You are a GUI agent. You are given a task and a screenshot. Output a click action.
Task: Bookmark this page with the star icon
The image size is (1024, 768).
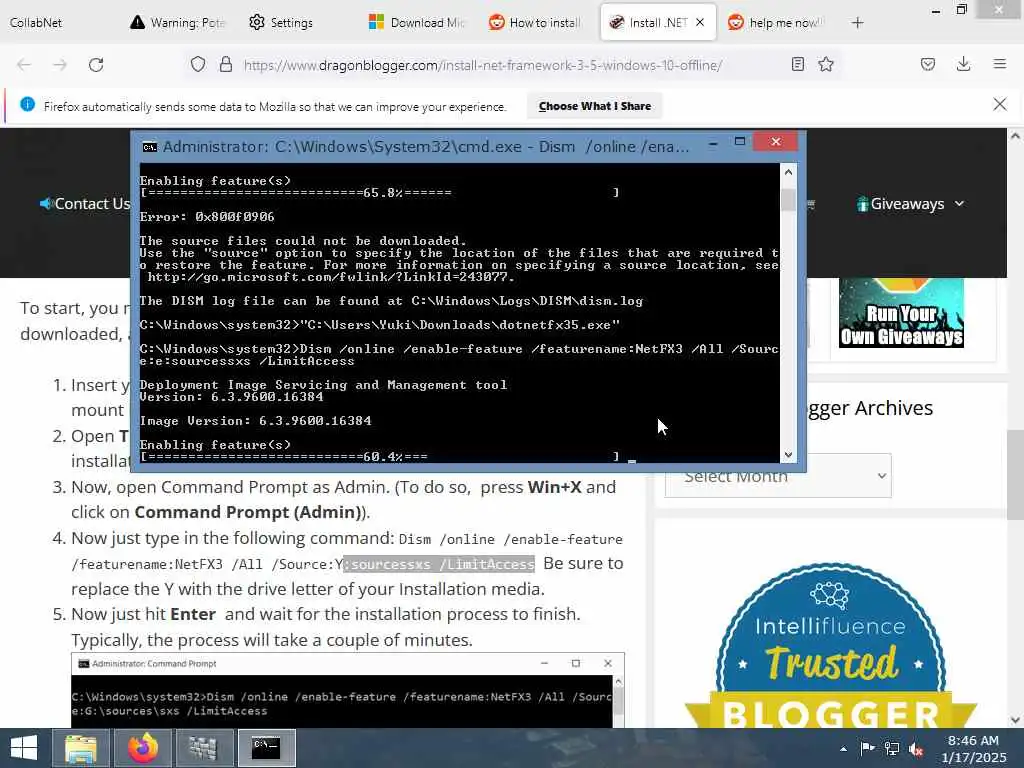826,64
